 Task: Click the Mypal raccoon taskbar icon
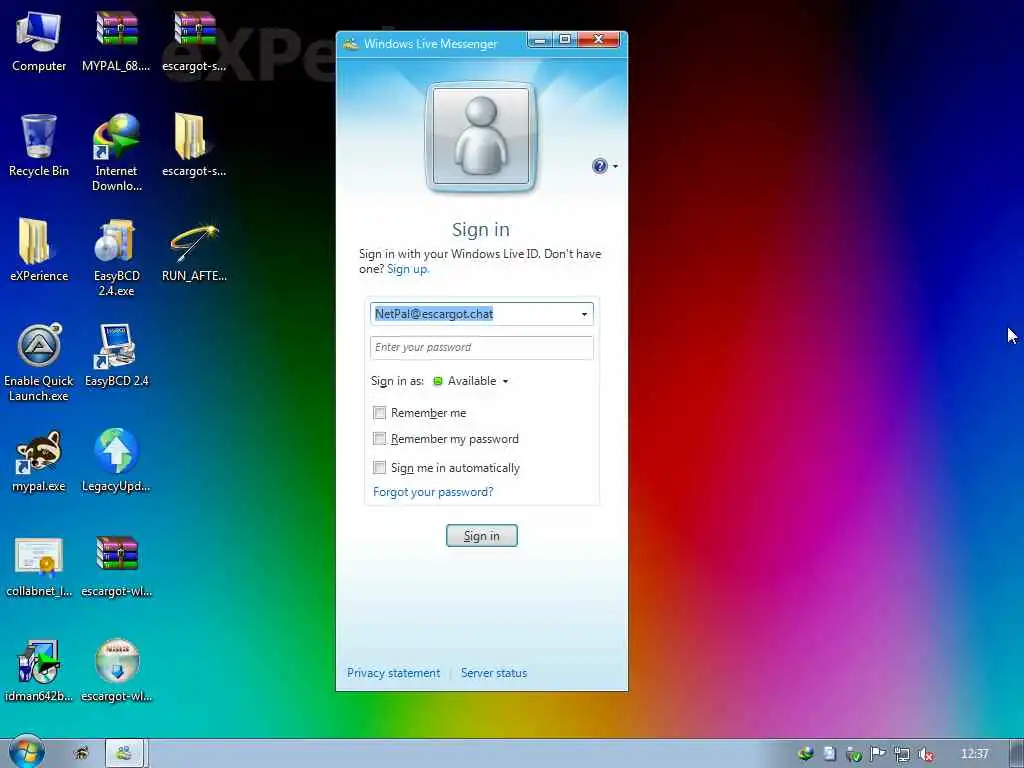pos(81,753)
